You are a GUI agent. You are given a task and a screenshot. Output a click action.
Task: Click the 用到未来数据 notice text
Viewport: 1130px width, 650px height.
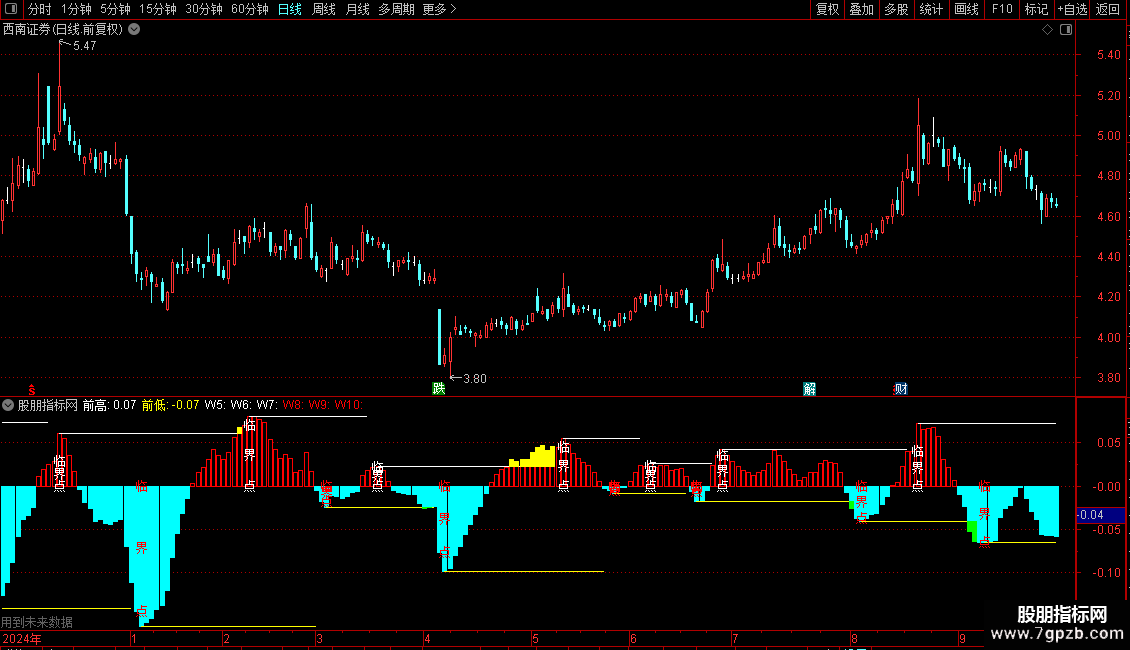click(37, 622)
